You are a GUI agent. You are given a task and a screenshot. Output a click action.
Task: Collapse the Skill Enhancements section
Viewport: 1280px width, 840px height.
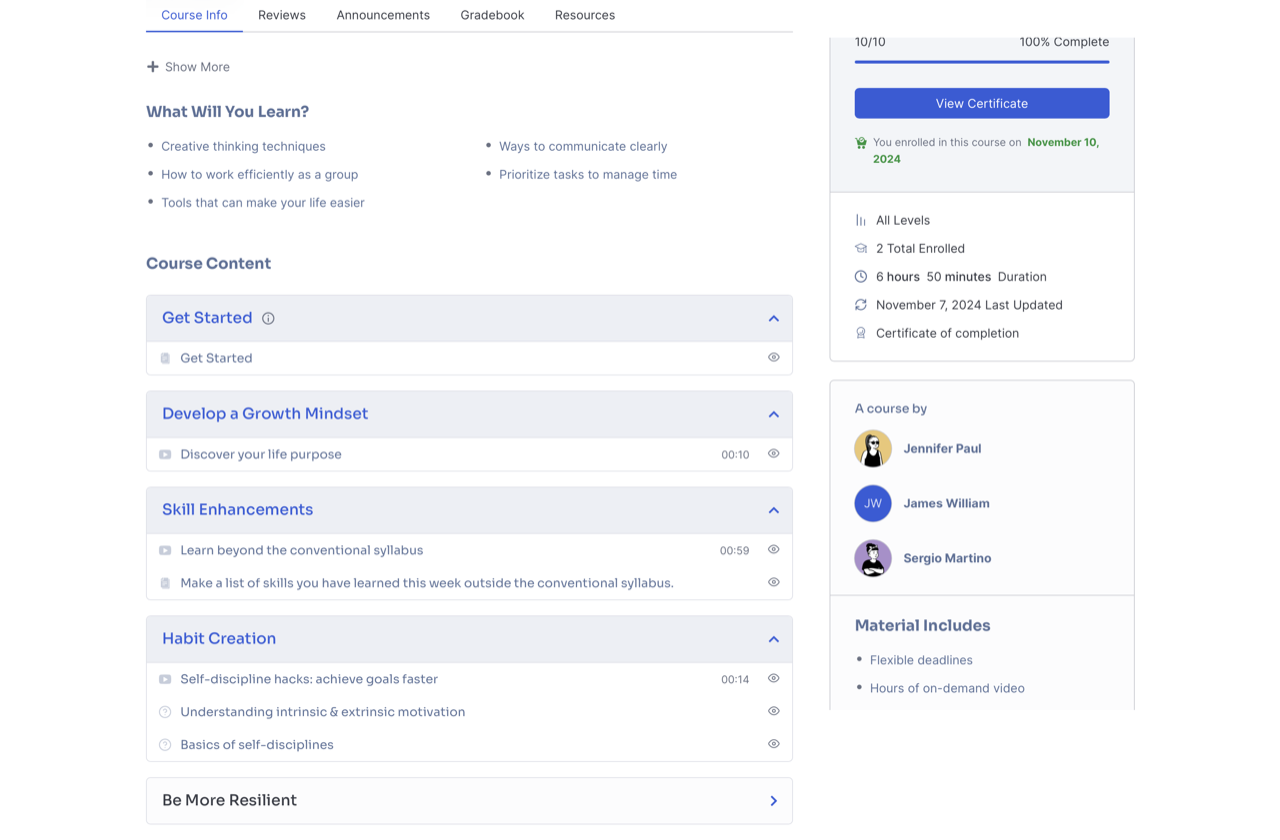coord(773,509)
